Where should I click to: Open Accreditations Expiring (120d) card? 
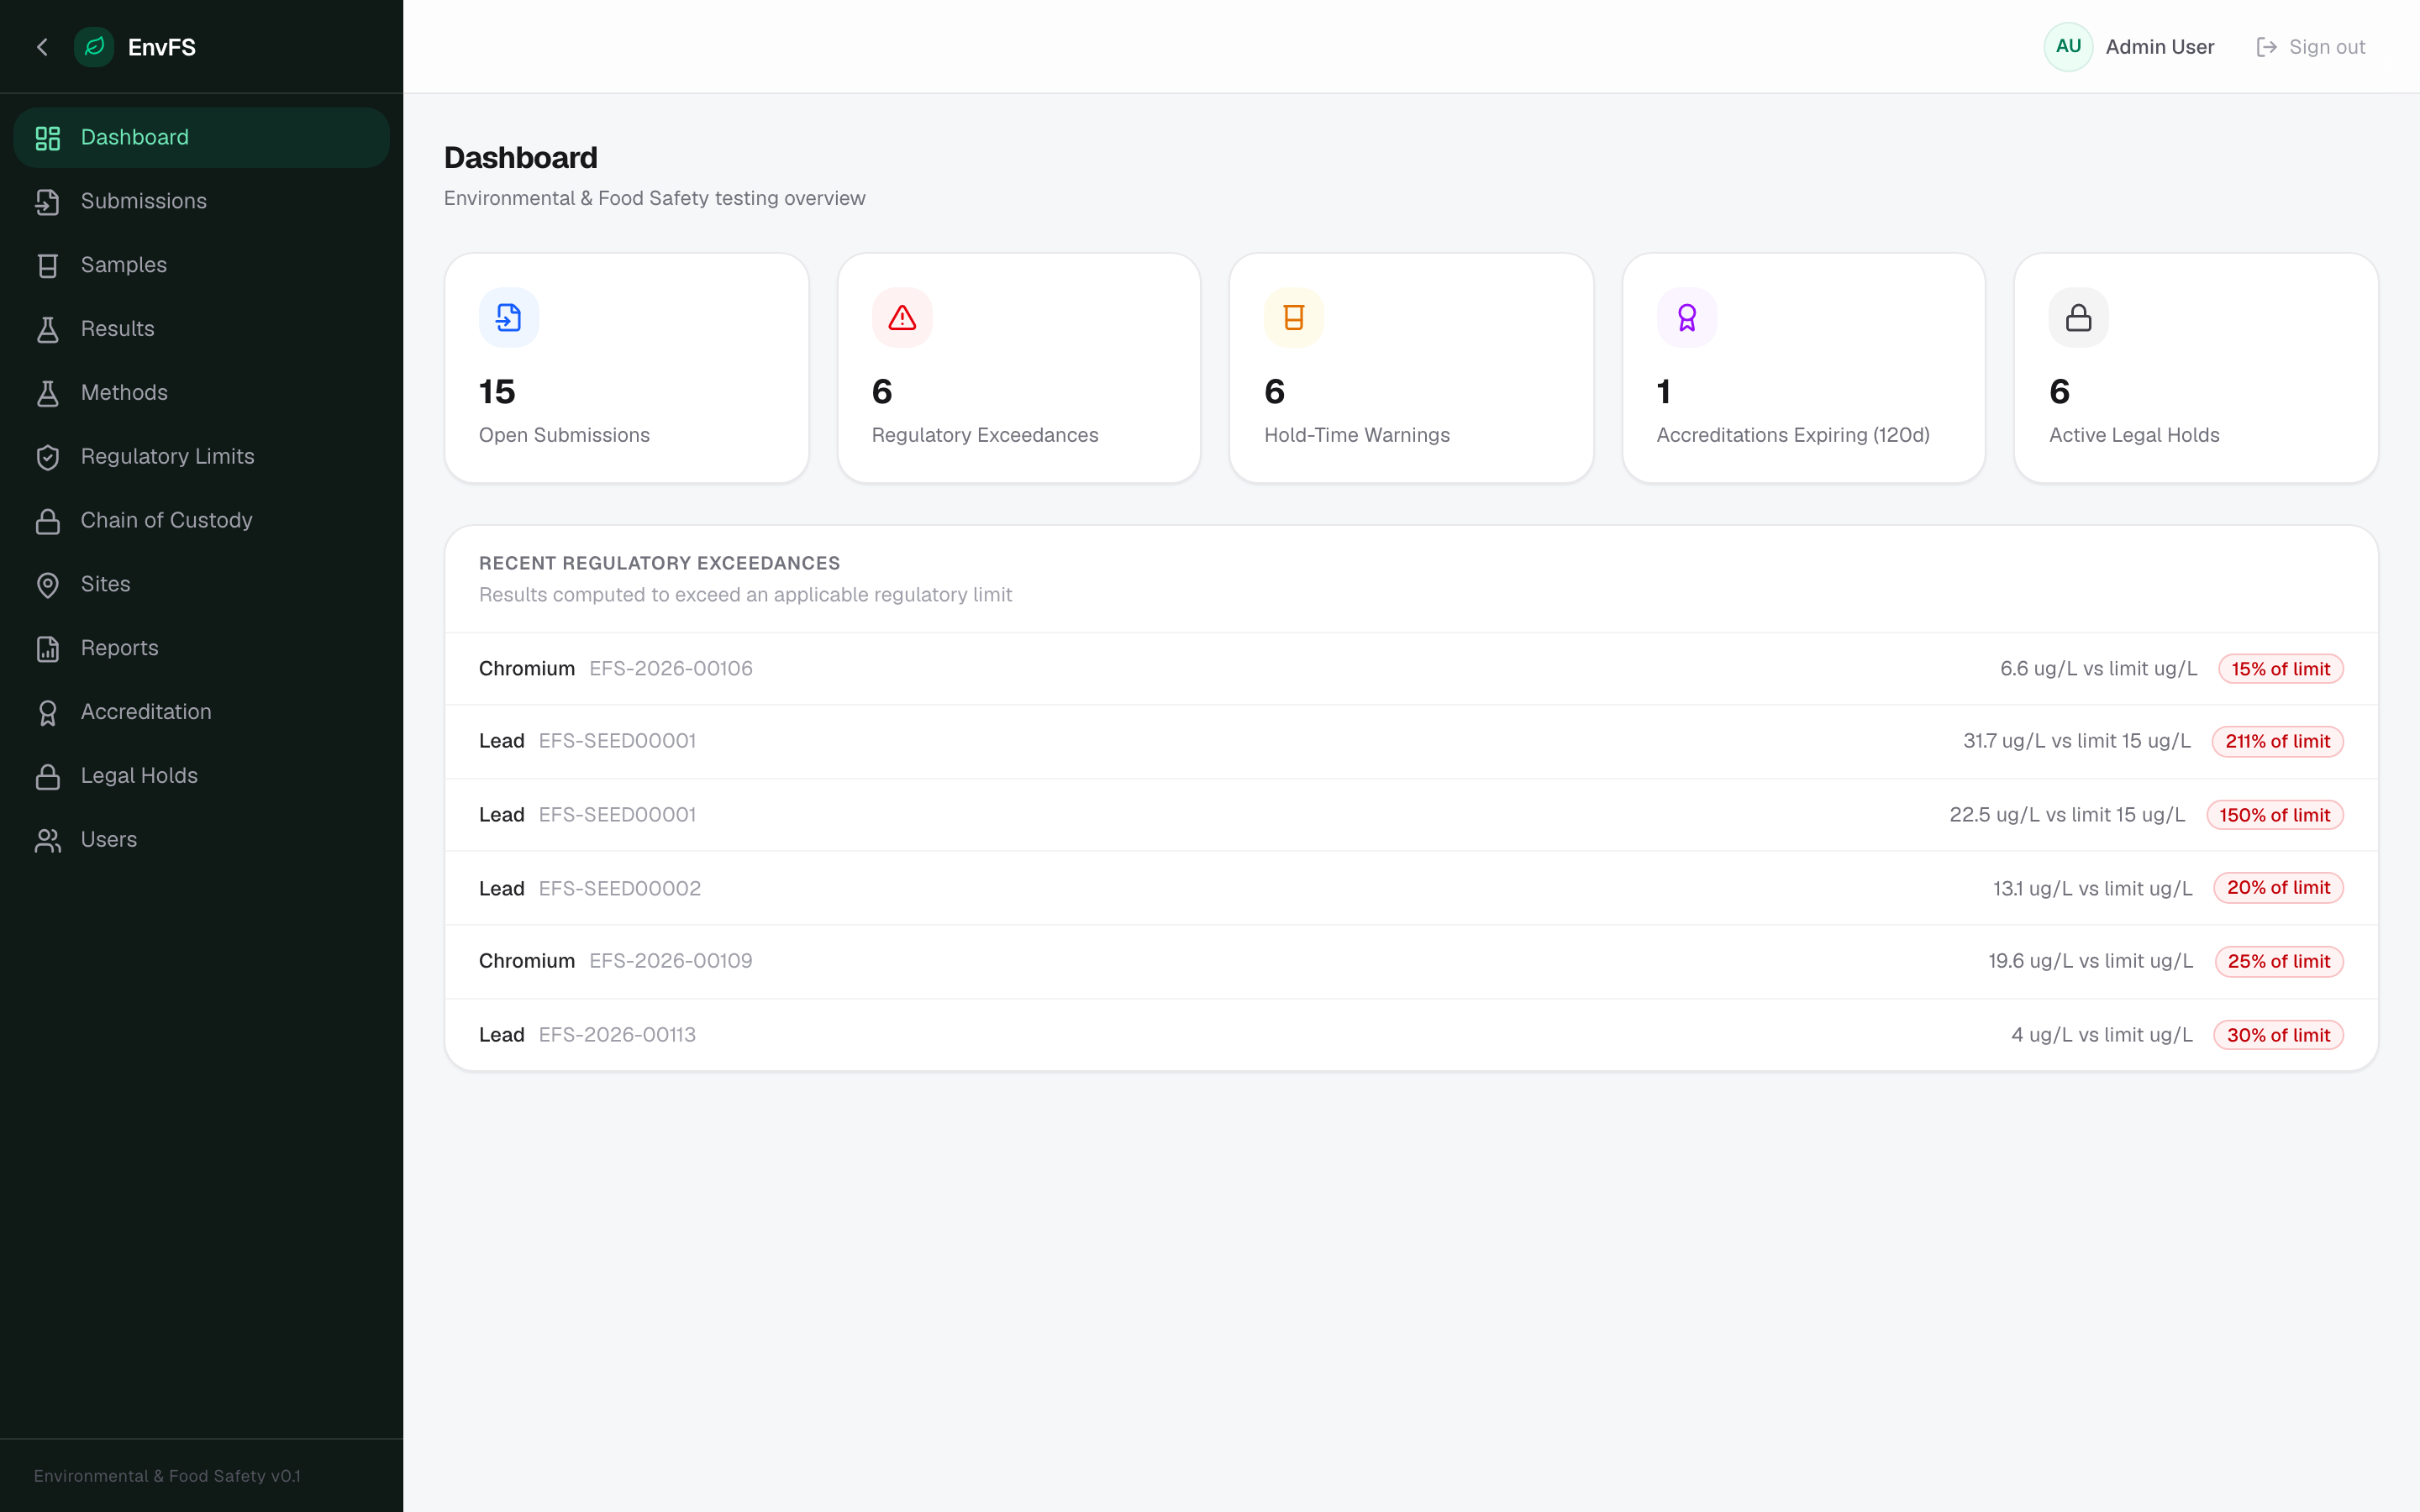pos(1803,368)
